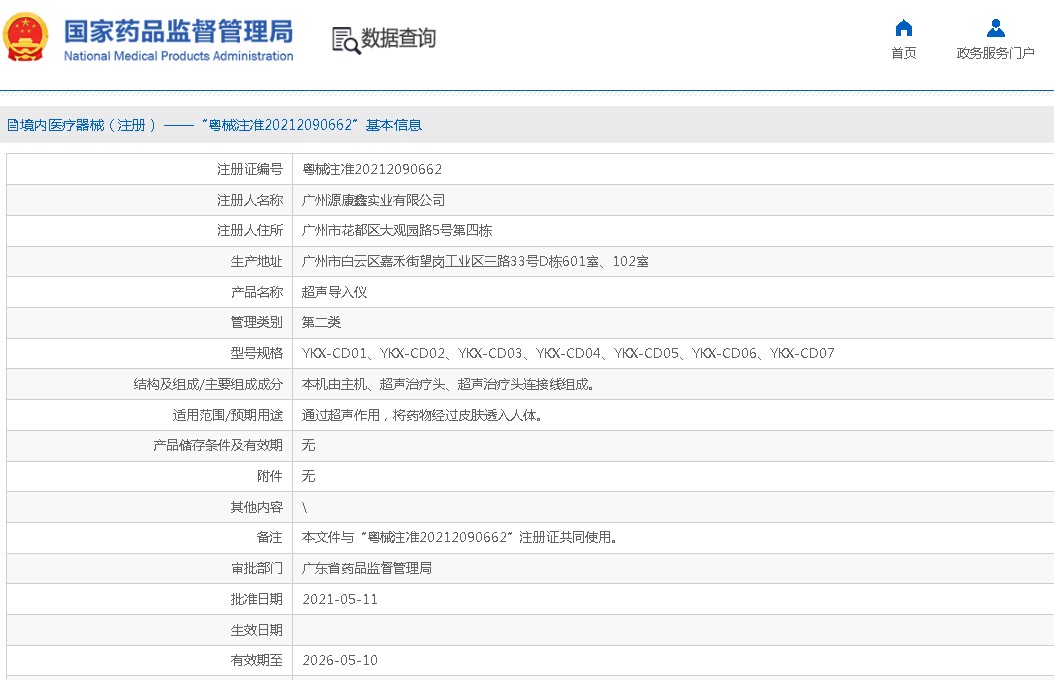Click the 数据查询 search document icon
The height and width of the screenshot is (680, 1054).
[346, 40]
